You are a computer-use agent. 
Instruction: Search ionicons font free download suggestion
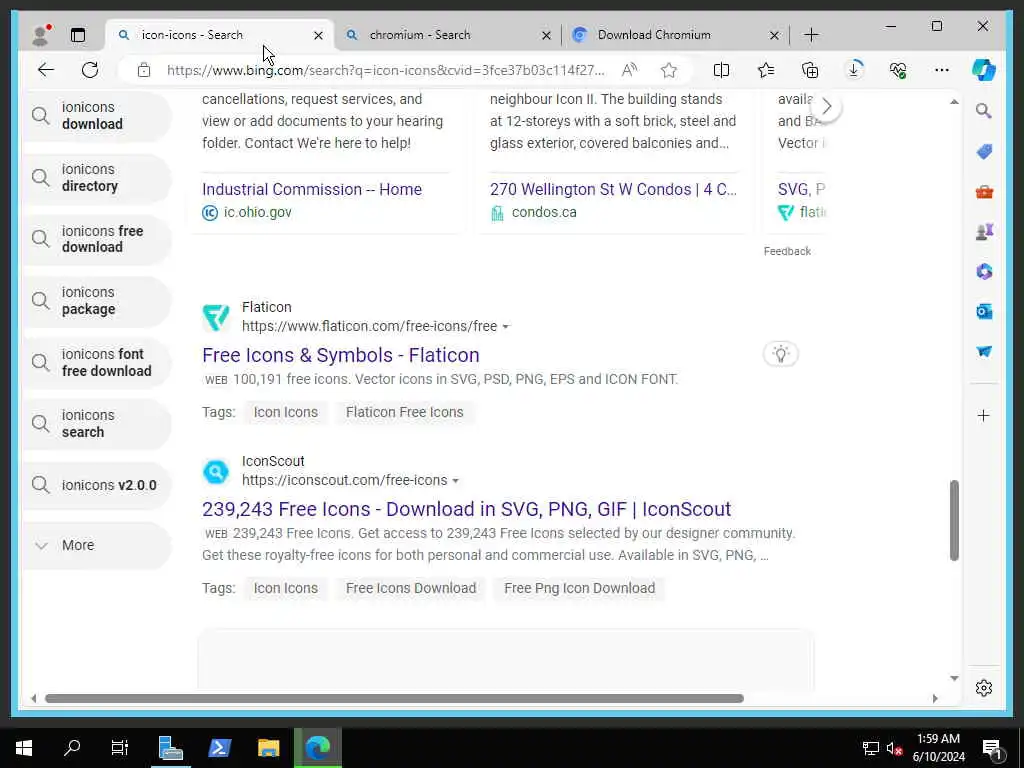(97, 362)
